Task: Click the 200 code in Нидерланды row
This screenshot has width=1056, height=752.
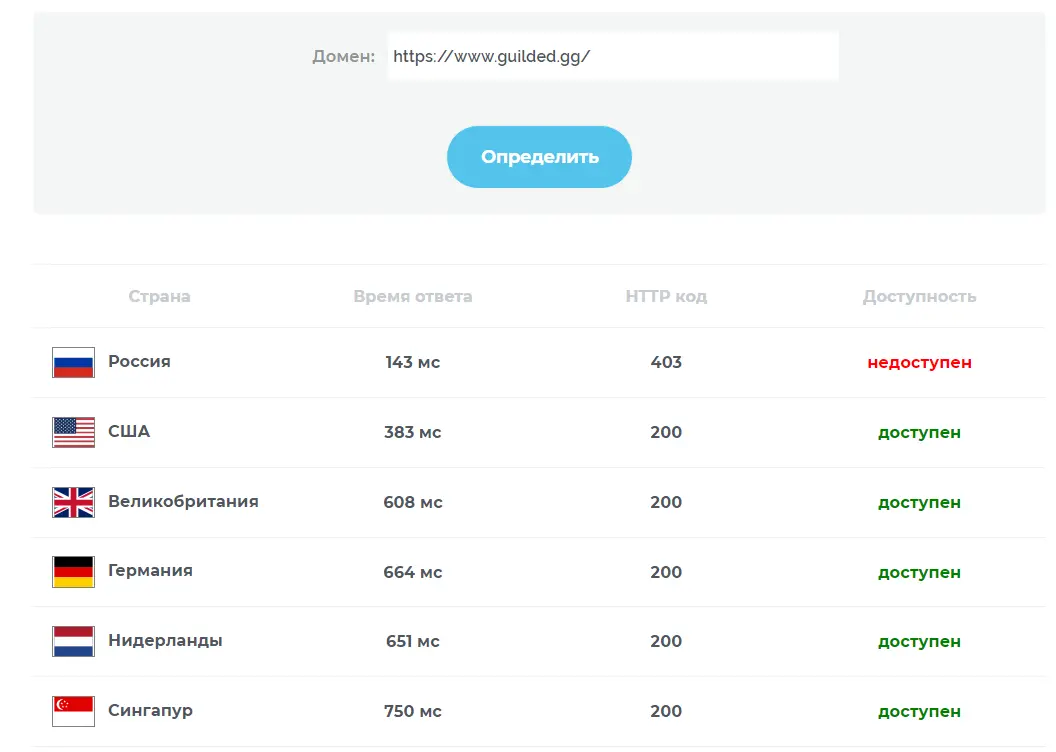Action: 666,641
